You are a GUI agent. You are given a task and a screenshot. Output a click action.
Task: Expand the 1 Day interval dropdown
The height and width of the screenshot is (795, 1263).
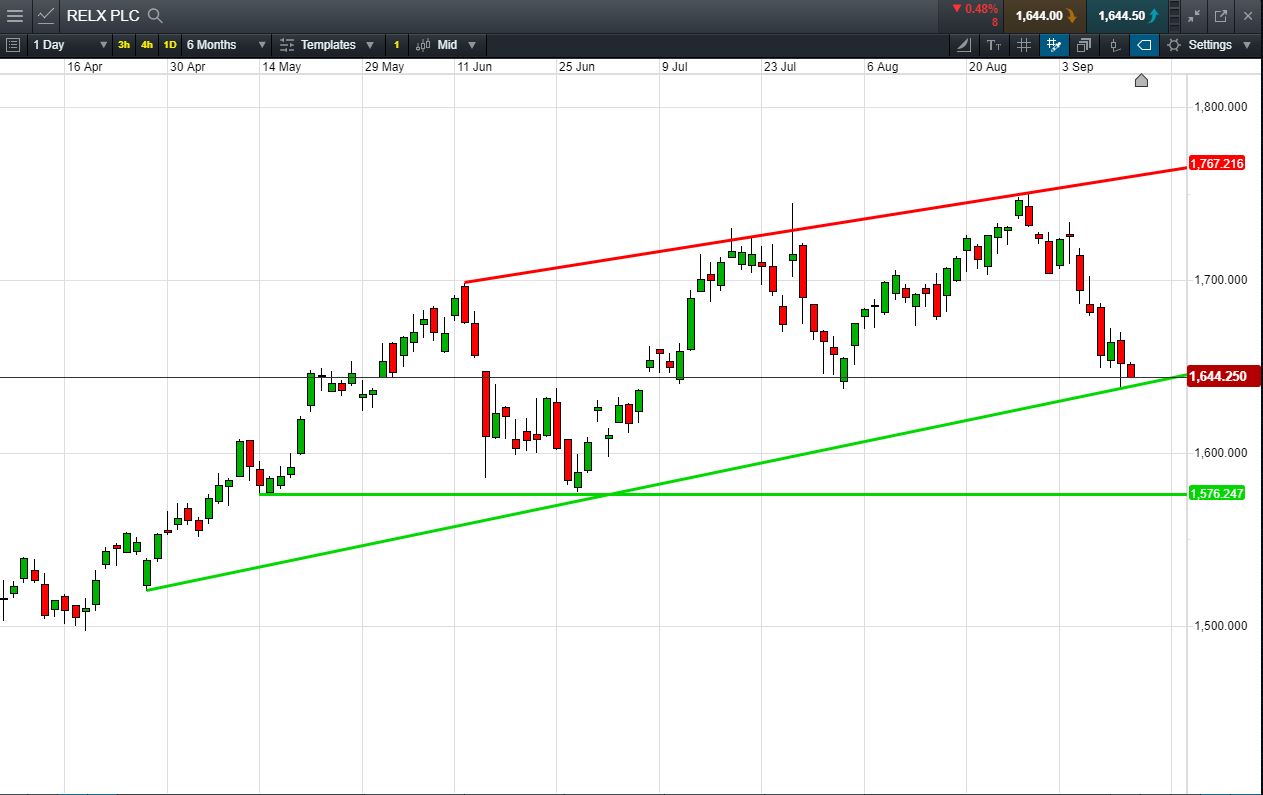click(69, 45)
